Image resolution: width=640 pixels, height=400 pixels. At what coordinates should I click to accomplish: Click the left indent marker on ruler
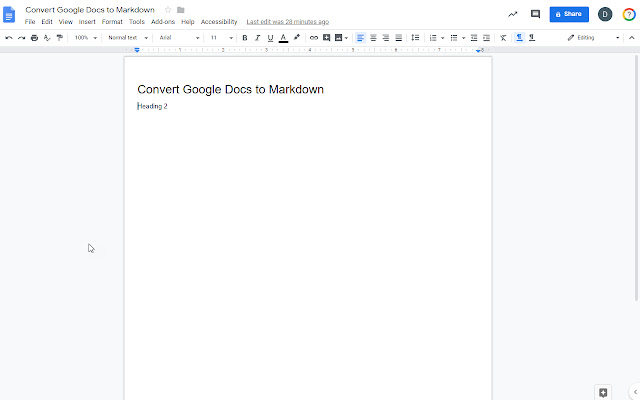[x=137, y=50]
